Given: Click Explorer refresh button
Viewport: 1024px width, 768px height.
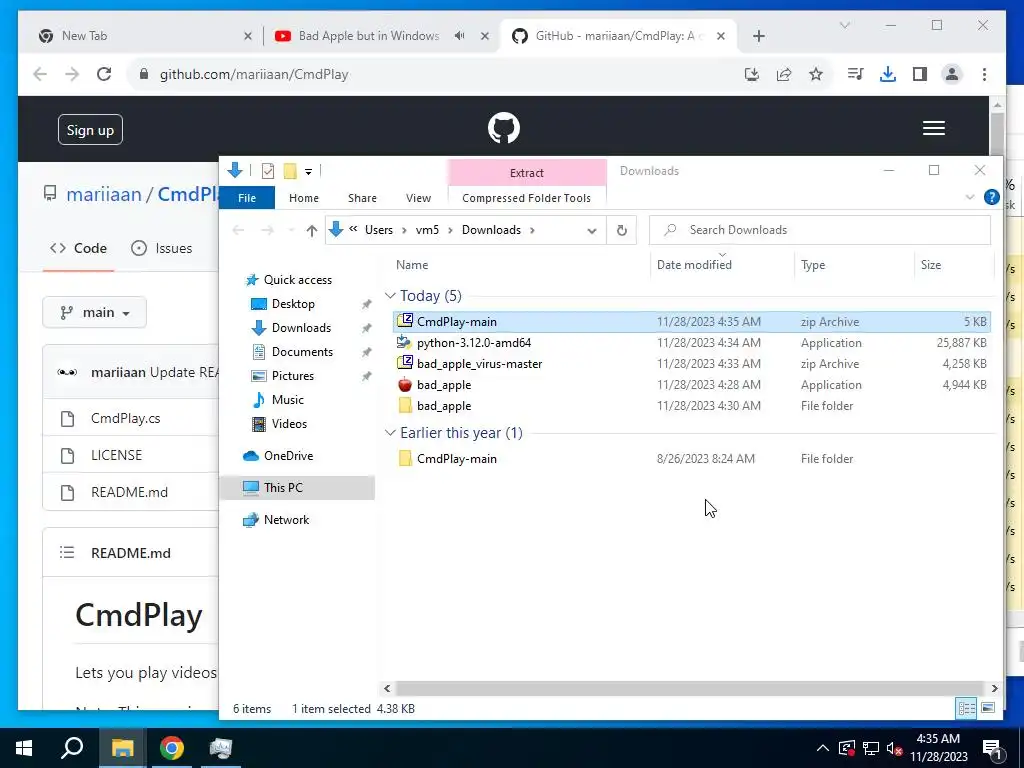Looking at the screenshot, I should pyautogui.click(x=622, y=230).
